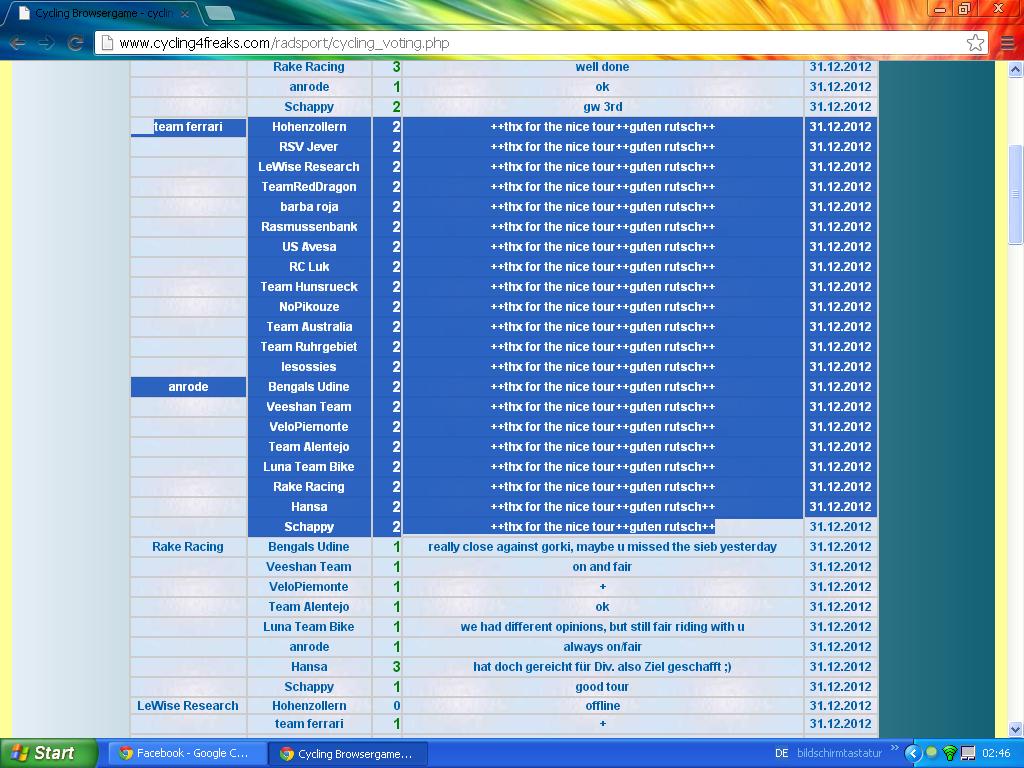Click score 0 in offline Hohenzollern row

(396, 705)
